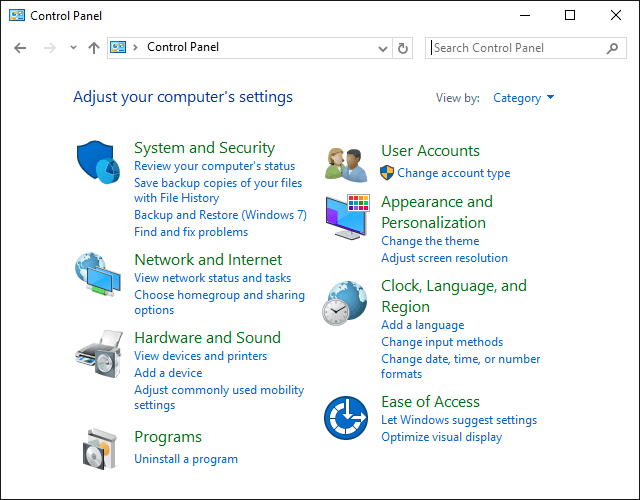Click the Hardware and Sound printer icon

click(97, 353)
